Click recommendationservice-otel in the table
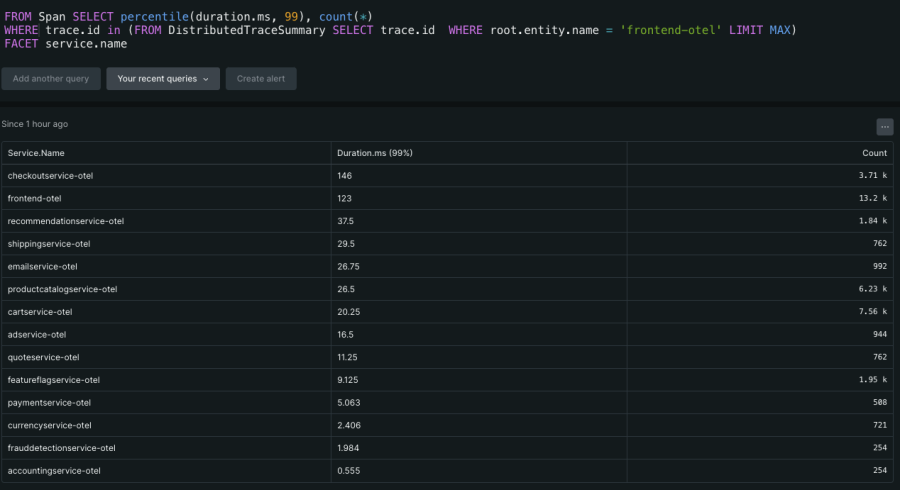900x490 pixels. point(65,221)
